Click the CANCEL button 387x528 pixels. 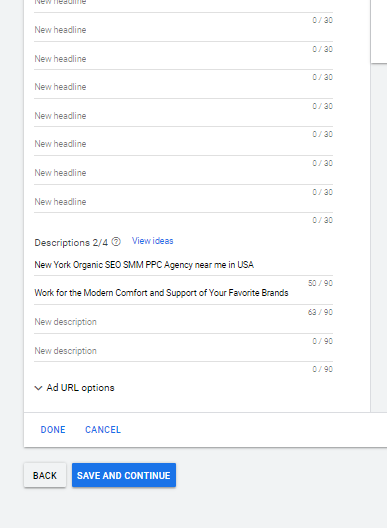pyautogui.click(x=103, y=430)
